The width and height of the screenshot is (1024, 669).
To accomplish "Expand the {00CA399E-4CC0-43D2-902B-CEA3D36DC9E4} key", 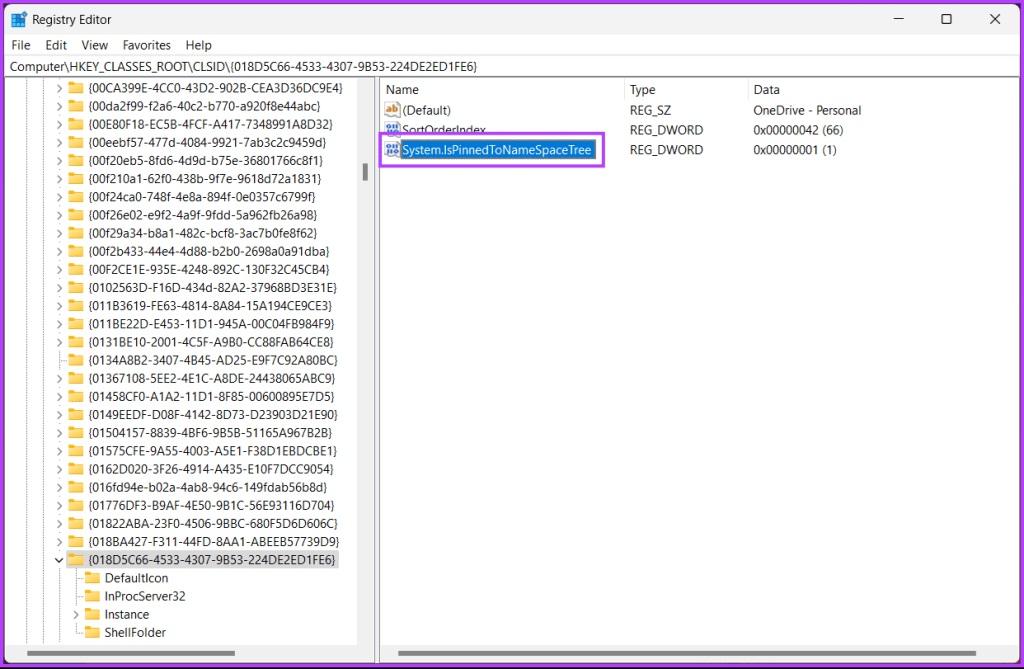I will click(x=59, y=88).
